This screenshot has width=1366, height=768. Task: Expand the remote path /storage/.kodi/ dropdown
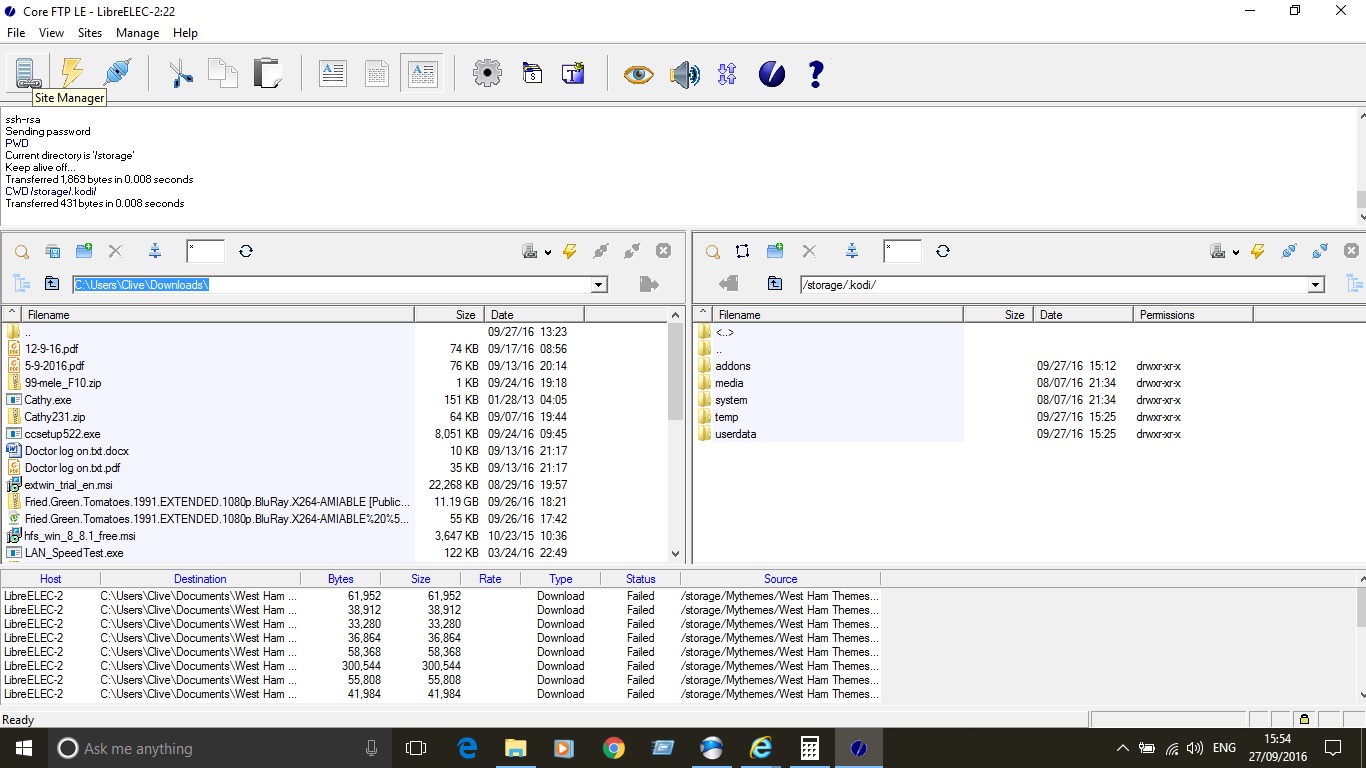pos(1316,285)
